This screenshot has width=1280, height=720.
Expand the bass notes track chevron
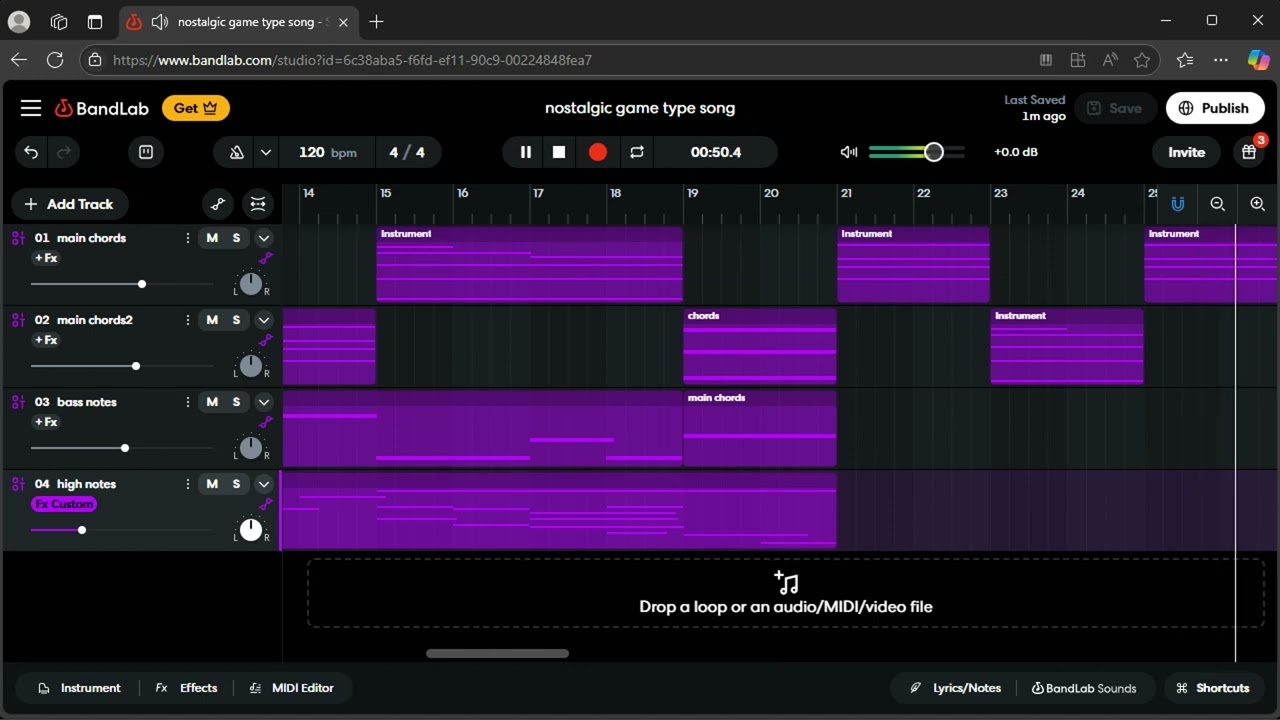tap(264, 402)
